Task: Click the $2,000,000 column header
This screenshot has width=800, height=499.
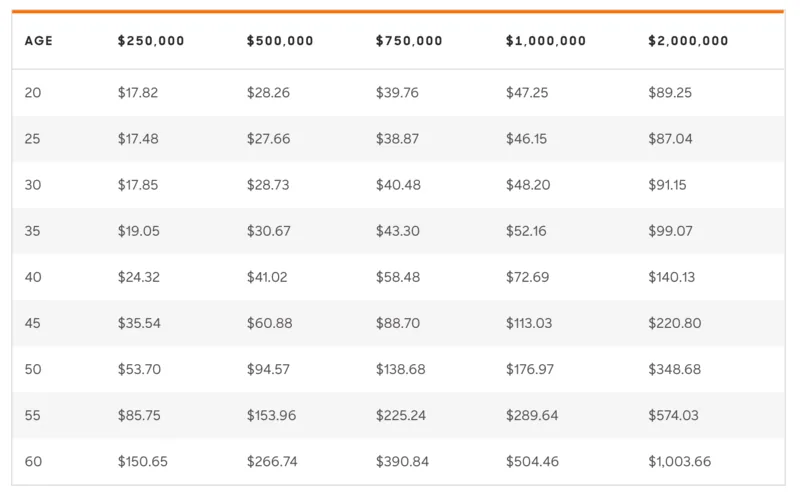Action: 688,42
